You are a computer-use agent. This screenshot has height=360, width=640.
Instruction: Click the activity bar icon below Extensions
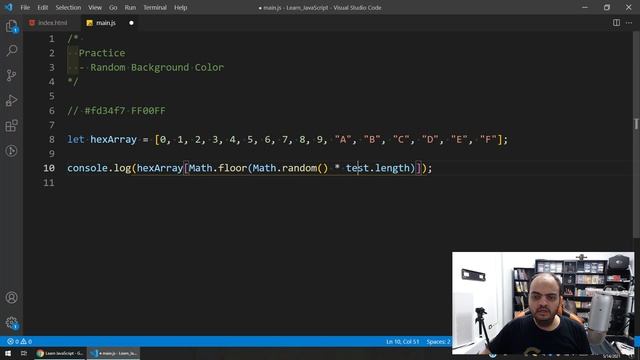tap(11, 151)
